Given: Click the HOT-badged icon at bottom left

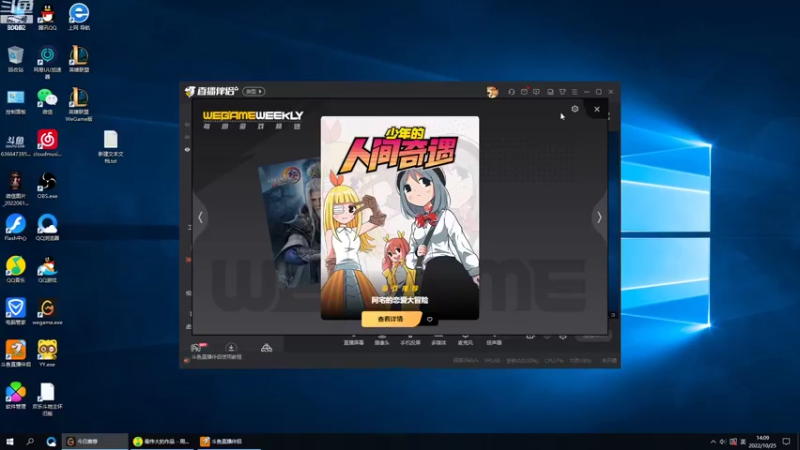Looking at the screenshot, I should tap(198, 347).
